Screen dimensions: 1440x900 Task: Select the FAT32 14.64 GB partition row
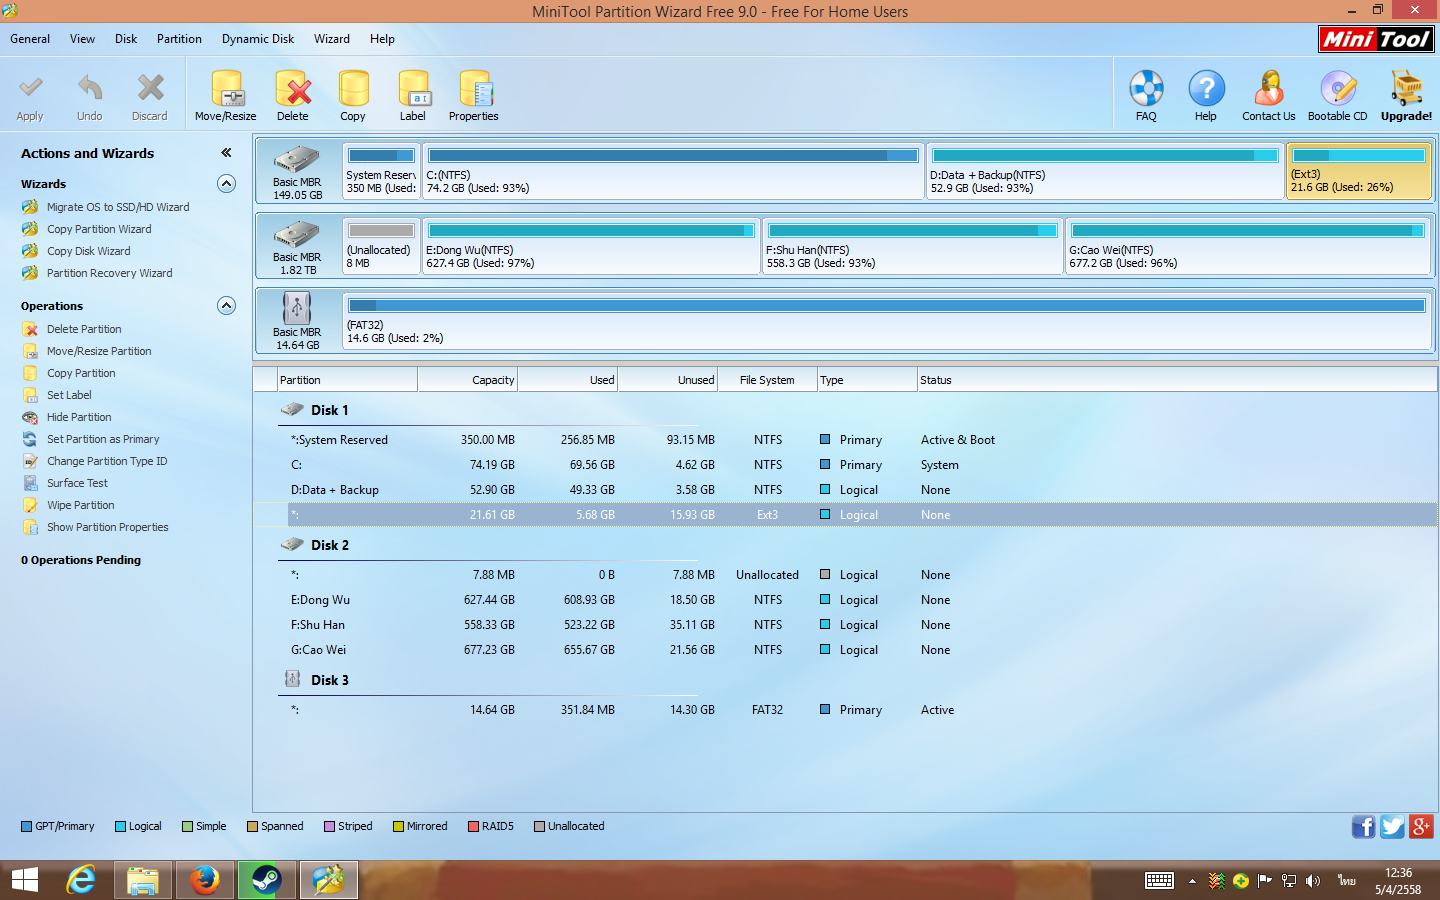tap(845, 710)
